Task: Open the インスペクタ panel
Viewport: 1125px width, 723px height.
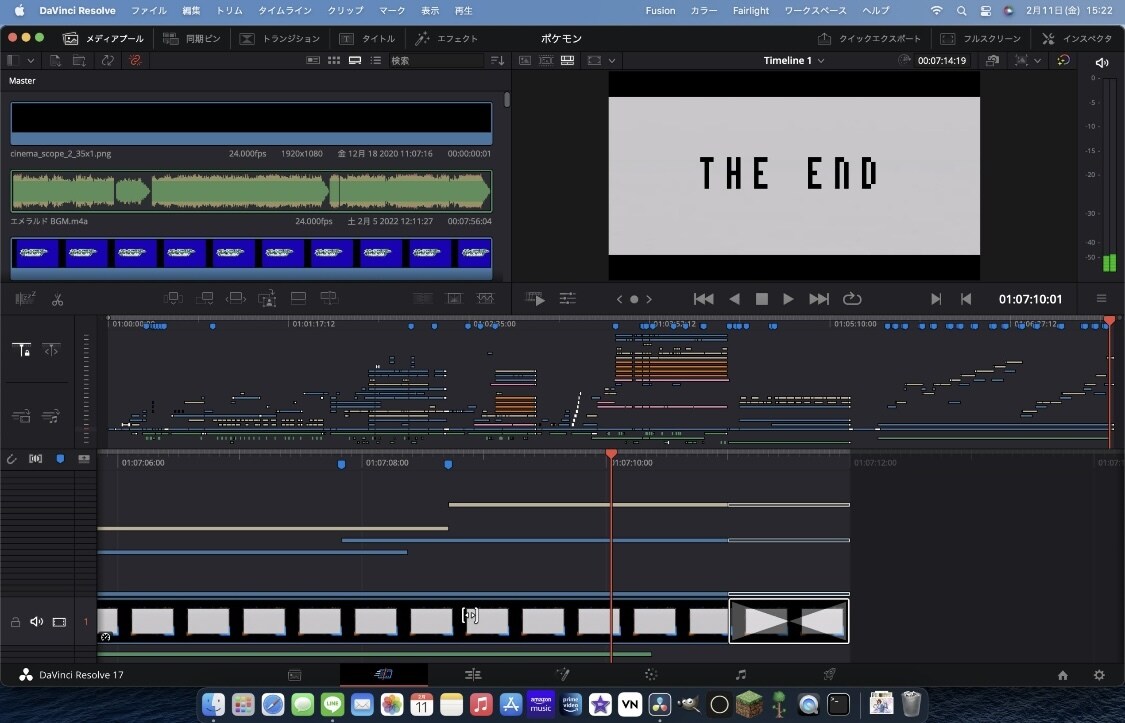Action: click(x=1076, y=39)
